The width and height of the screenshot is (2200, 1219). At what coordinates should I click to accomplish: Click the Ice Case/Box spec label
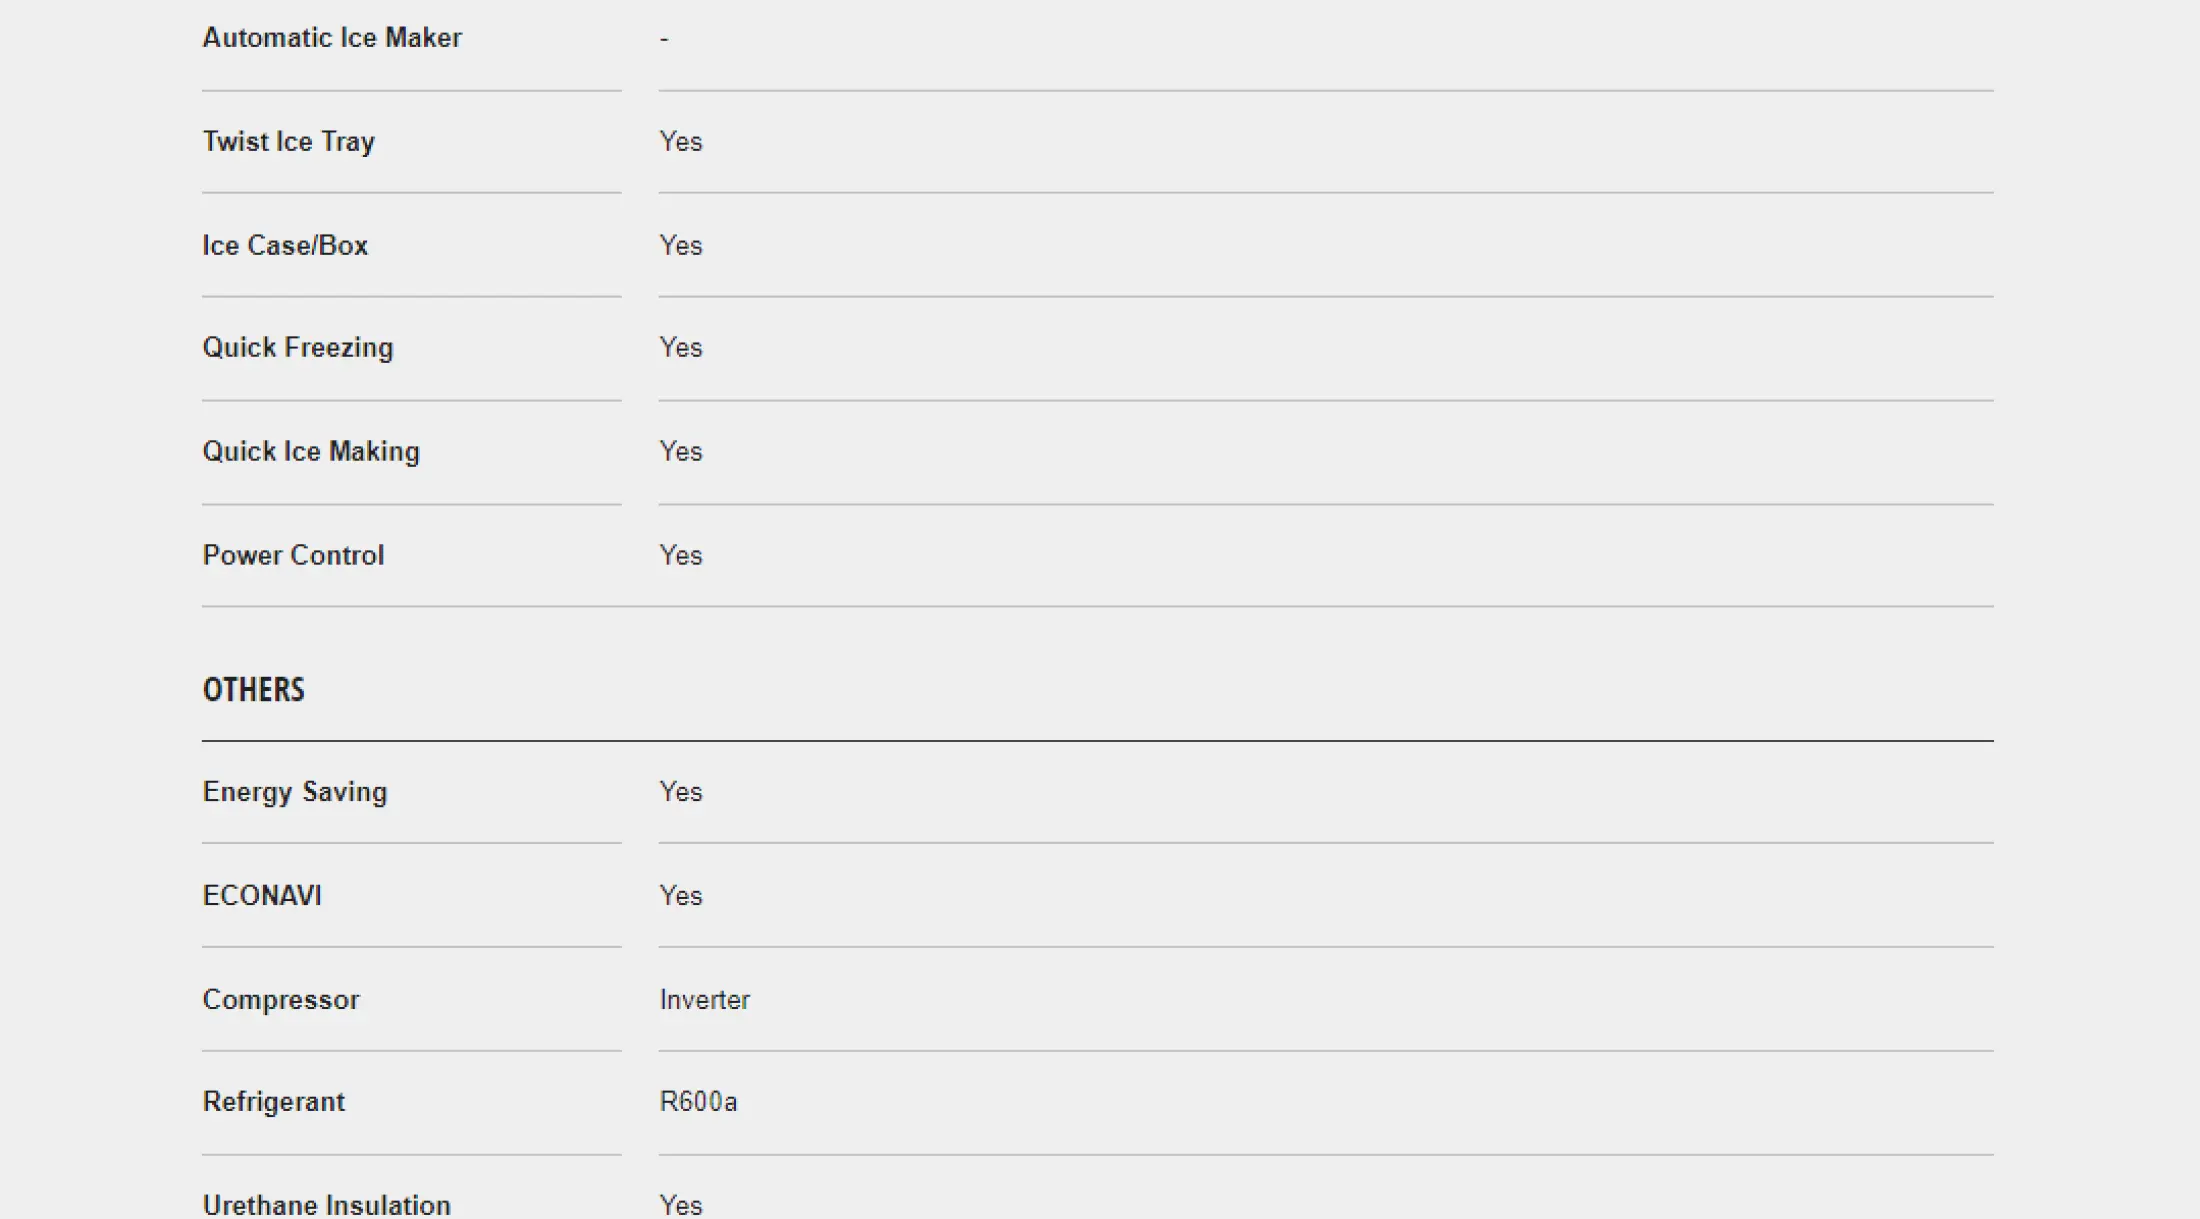285,245
